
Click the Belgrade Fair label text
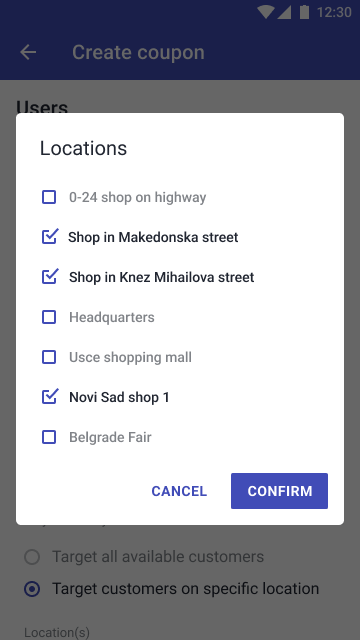110,437
